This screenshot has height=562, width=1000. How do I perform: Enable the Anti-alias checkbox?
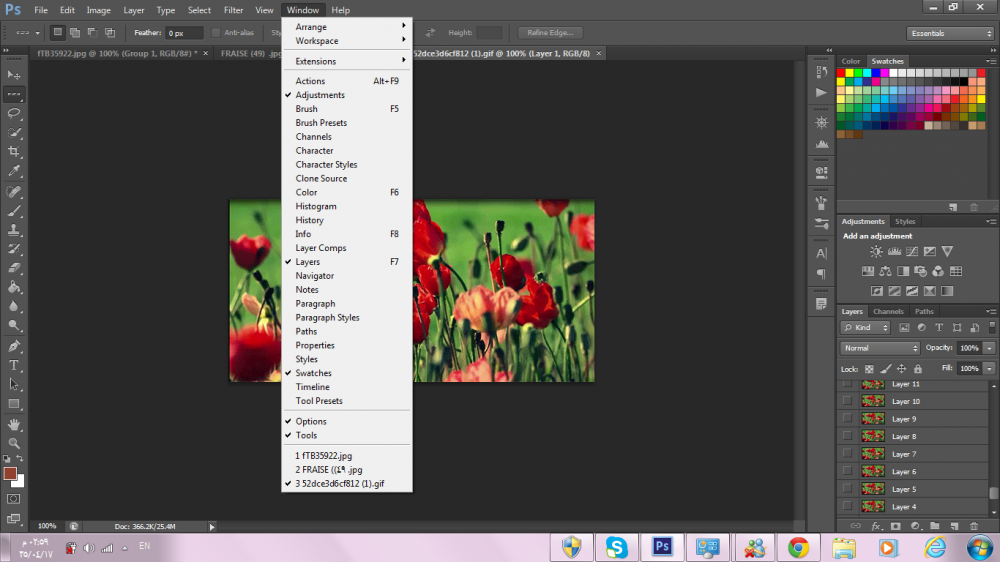click(x=216, y=33)
